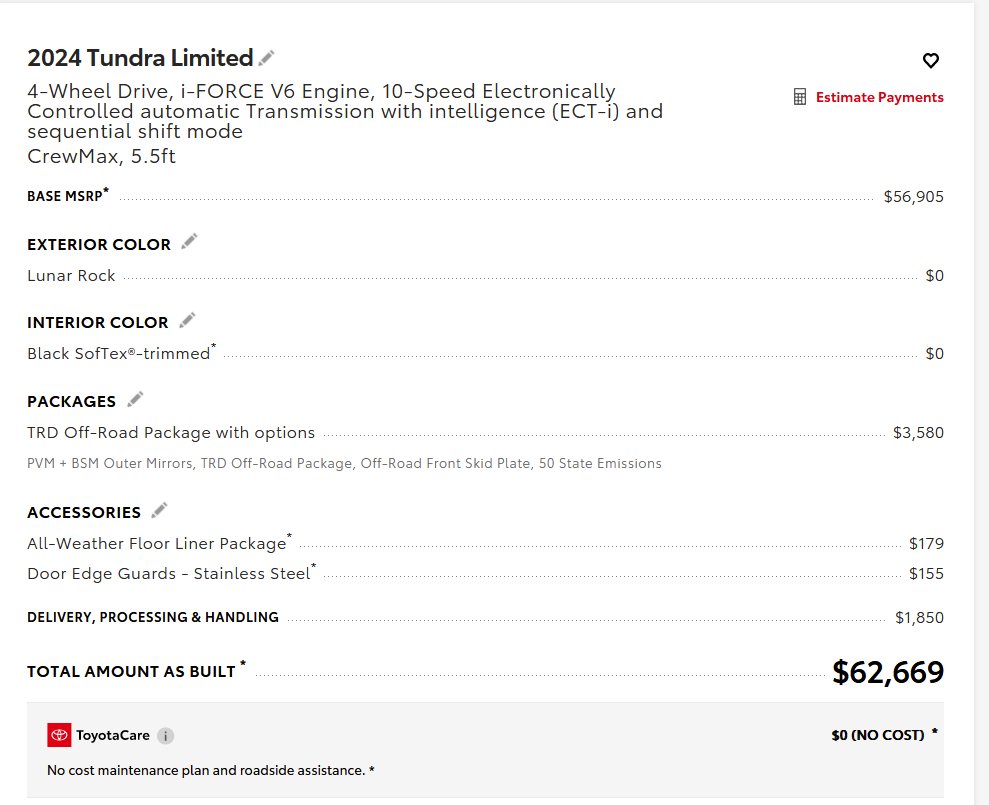Edit Accessories with the pencil icon
This screenshot has height=805, width=989.
point(160,510)
